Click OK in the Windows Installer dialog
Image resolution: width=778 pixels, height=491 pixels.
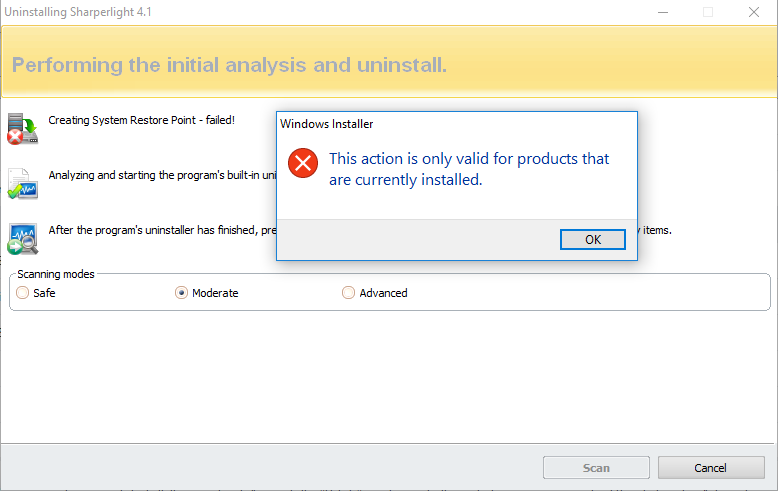[x=592, y=240]
